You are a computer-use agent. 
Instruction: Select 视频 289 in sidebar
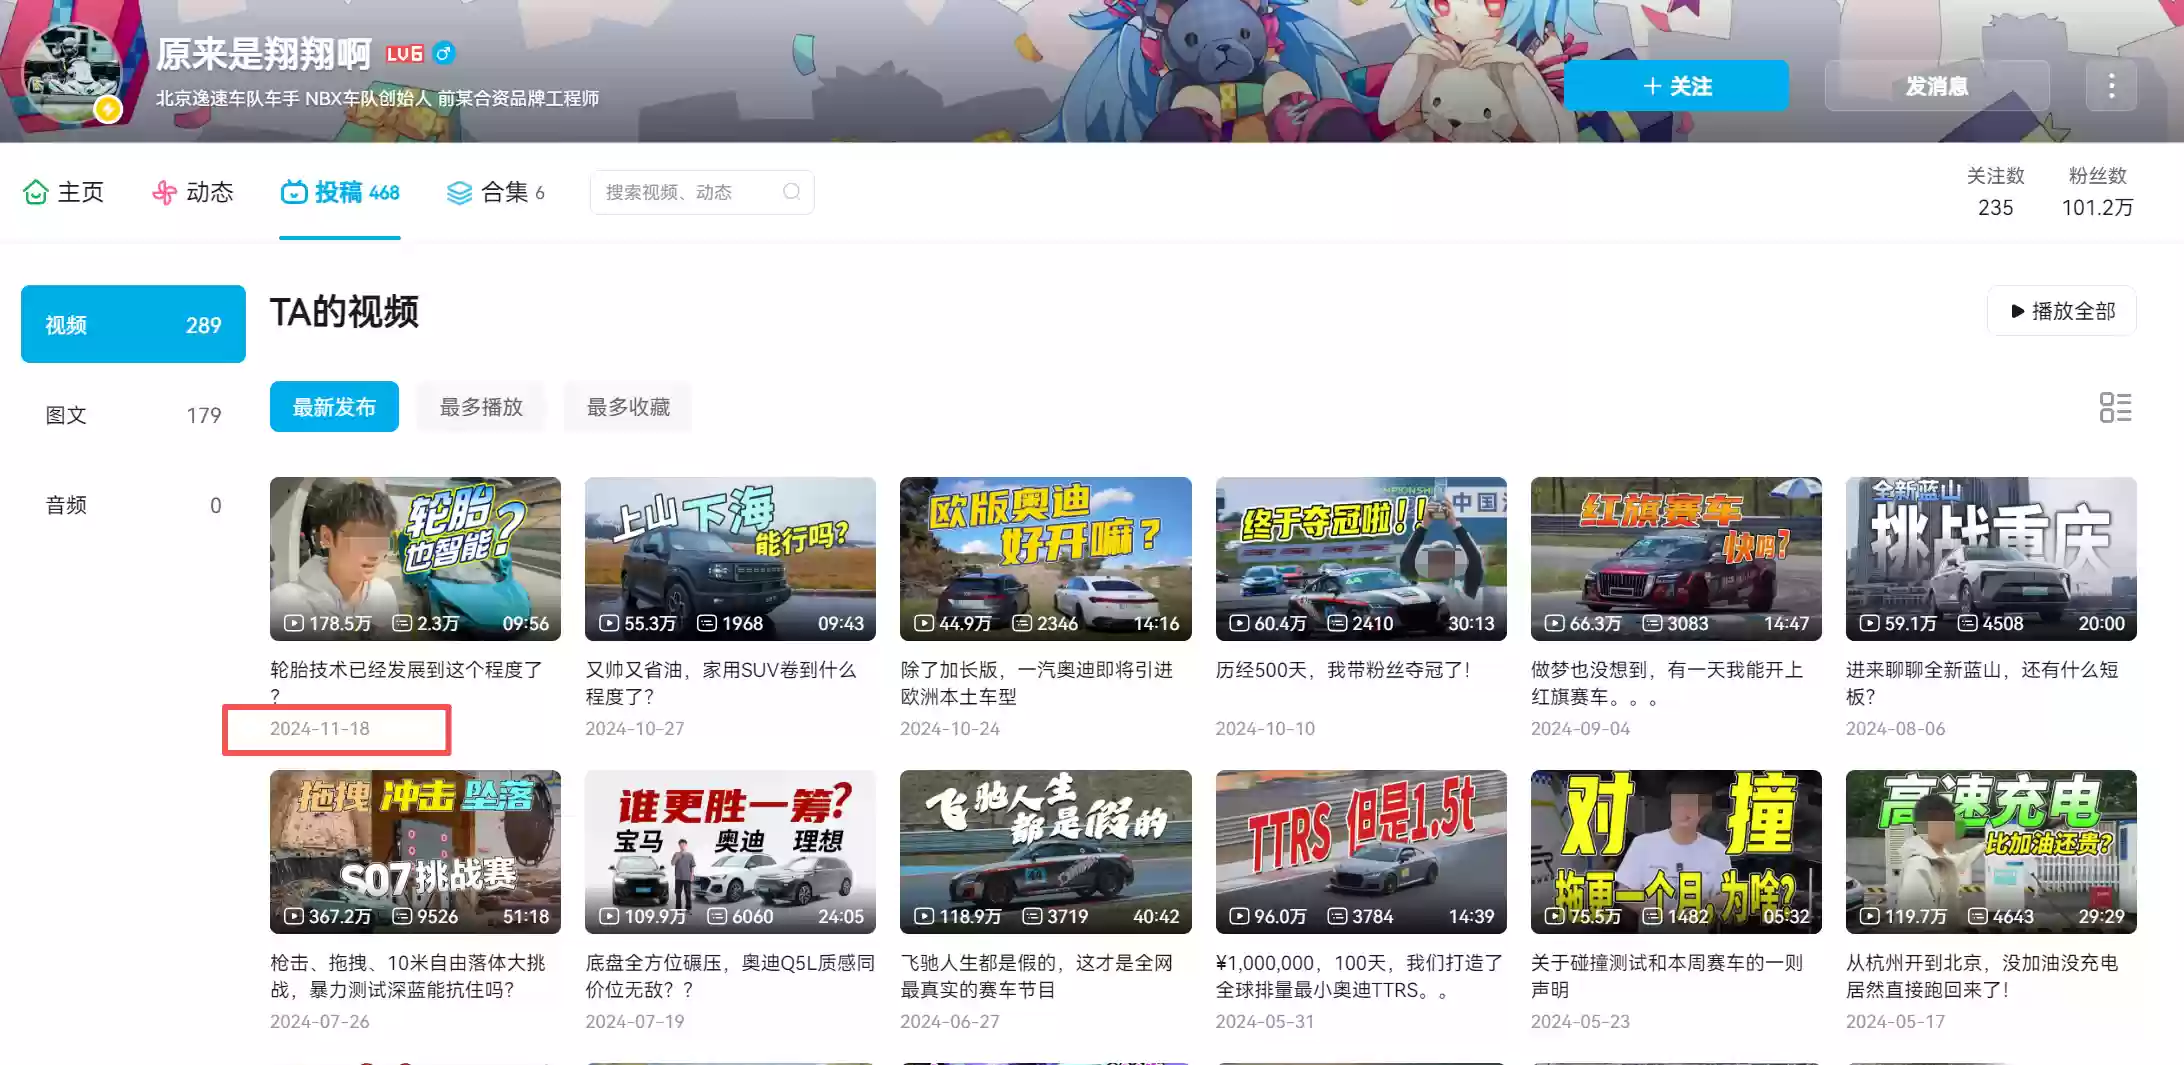(132, 323)
